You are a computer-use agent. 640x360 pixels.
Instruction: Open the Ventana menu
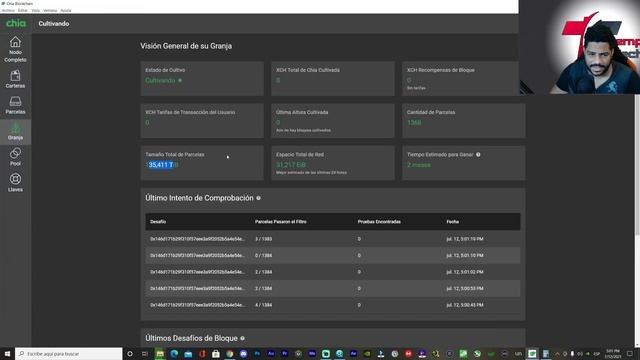pyautogui.click(x=50, y=10)
